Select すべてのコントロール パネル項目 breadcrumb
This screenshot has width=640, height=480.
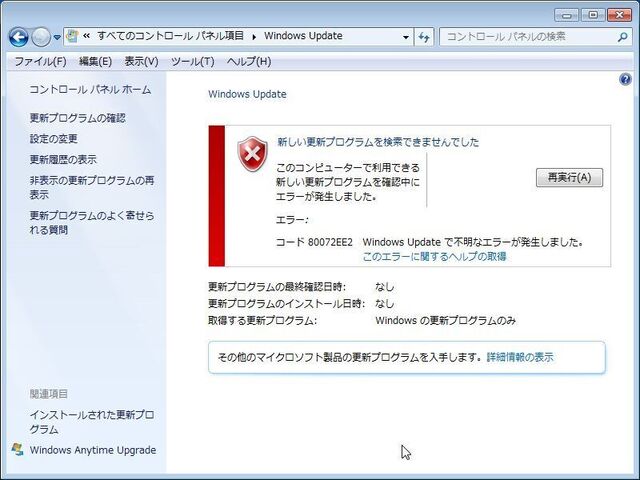[x=170, y=36]
